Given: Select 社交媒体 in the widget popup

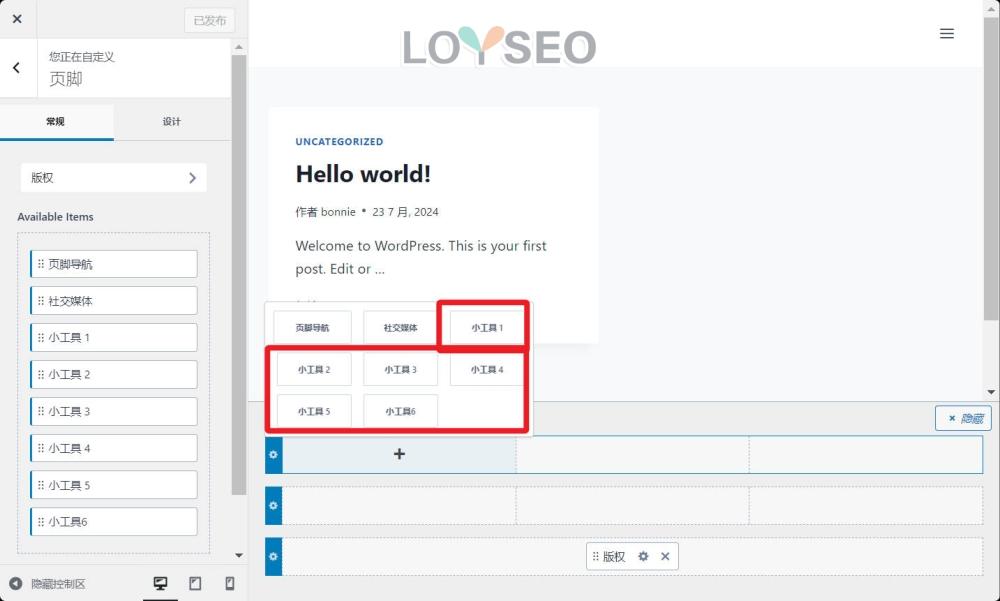Looking at the screenshot, I should tap(400, 326).
